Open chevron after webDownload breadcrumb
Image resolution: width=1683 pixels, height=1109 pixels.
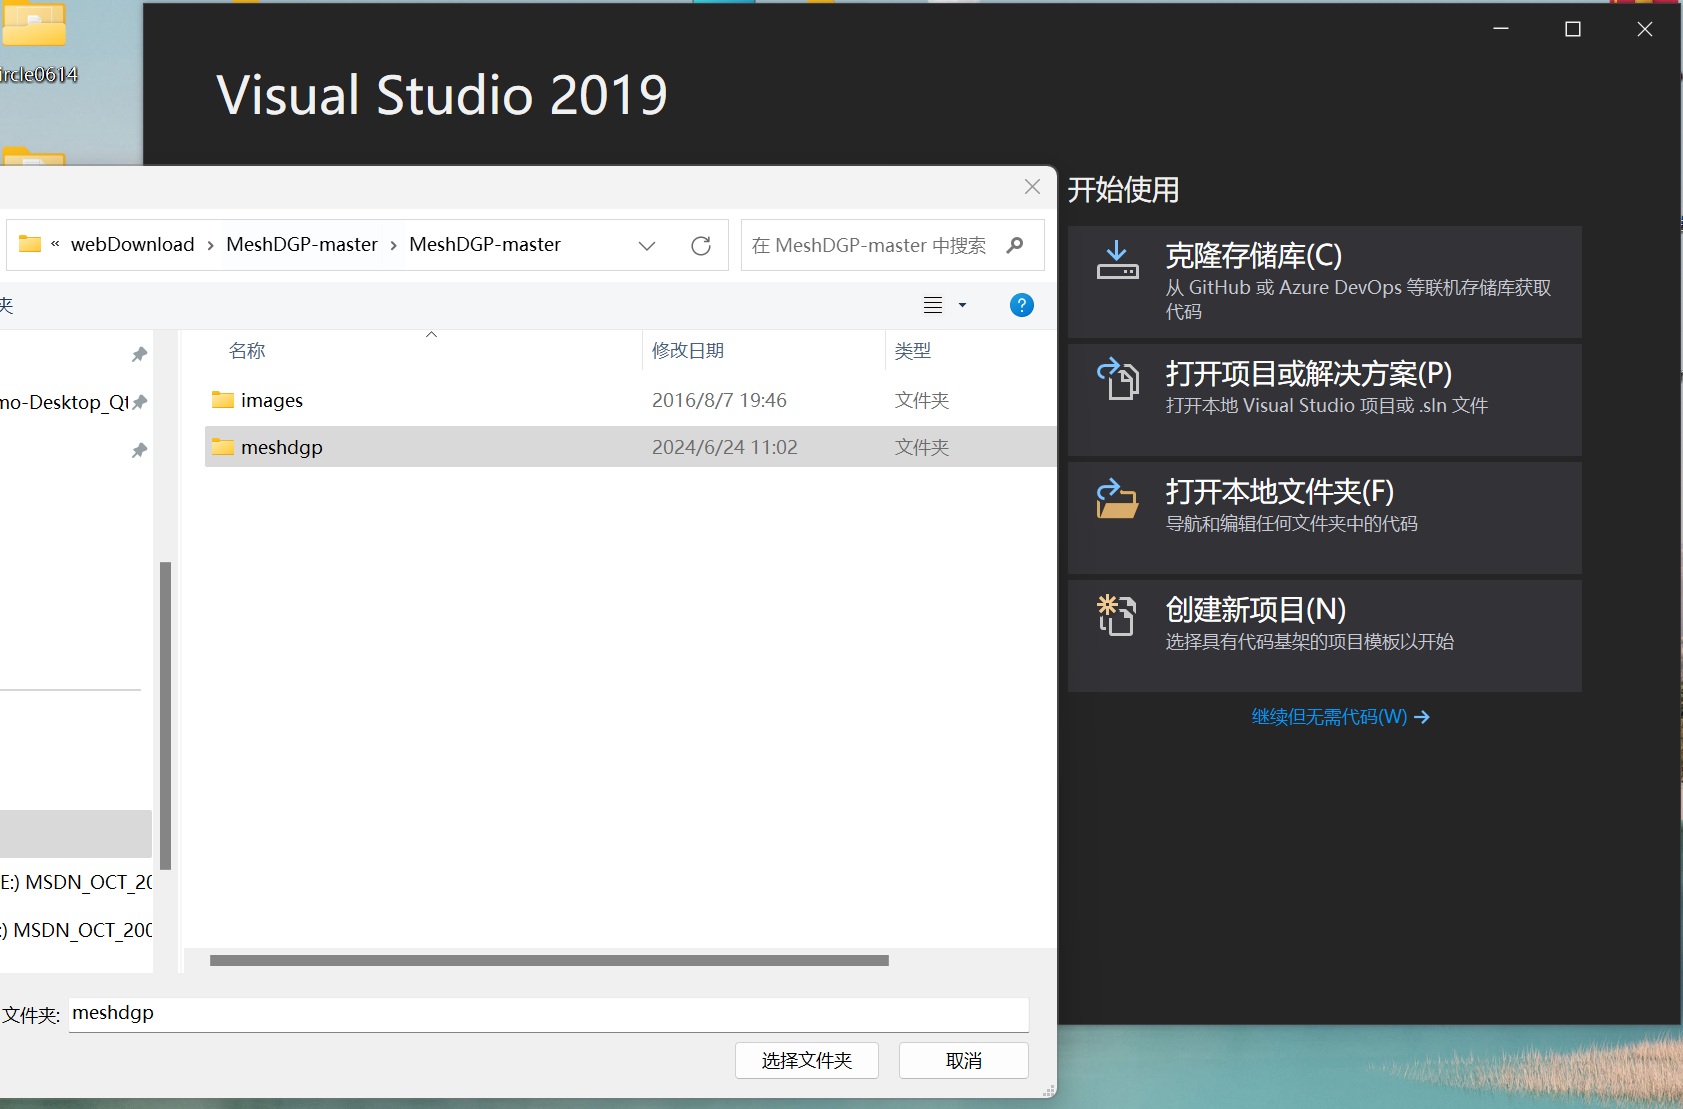[x=210, y=245]
